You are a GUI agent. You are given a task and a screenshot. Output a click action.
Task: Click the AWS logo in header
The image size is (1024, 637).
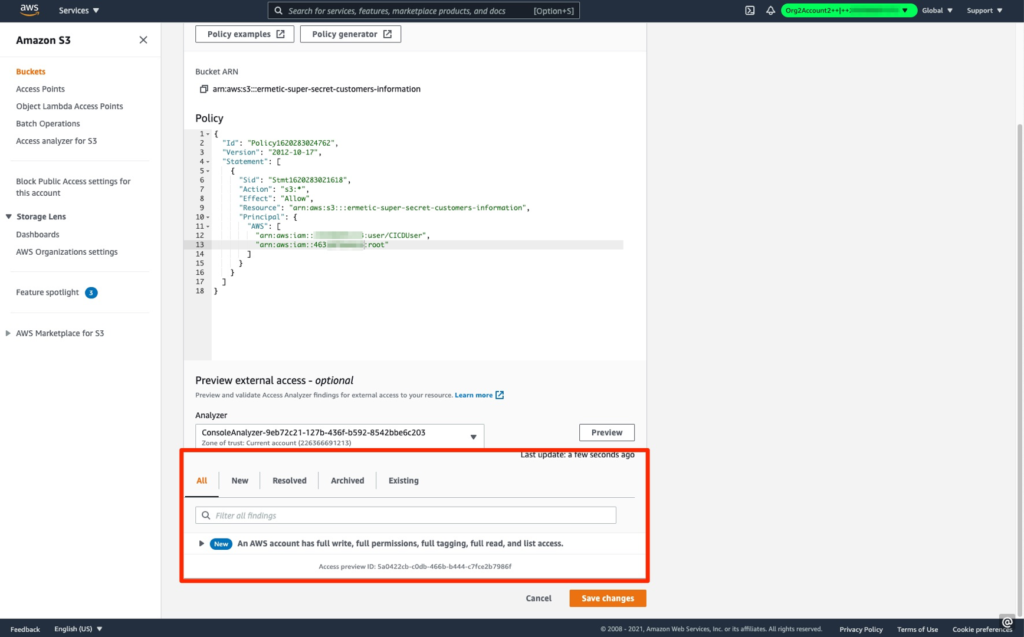click(x=29, y=10)
